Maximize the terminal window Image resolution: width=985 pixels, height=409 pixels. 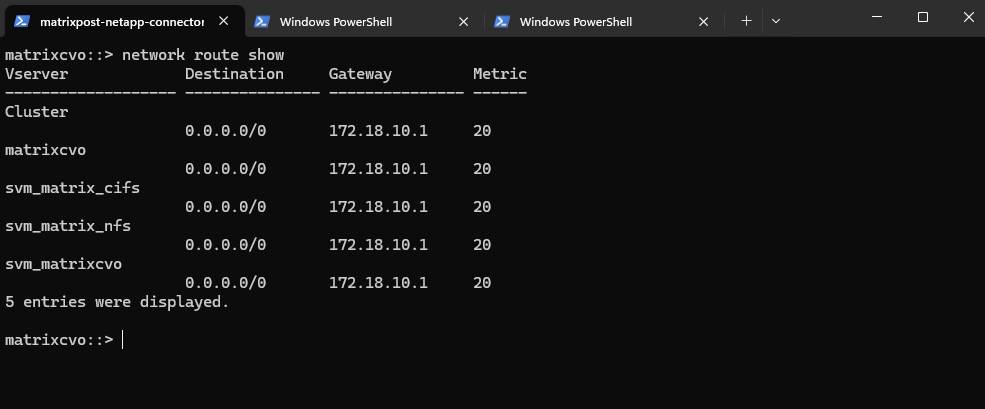923,17
